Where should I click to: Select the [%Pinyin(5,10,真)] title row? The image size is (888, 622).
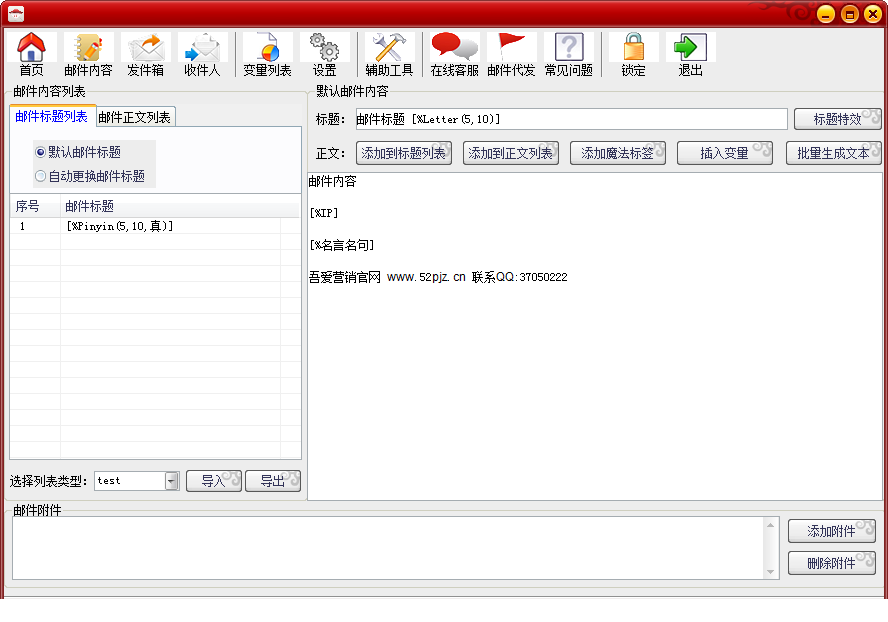click(x=155, y=226)
